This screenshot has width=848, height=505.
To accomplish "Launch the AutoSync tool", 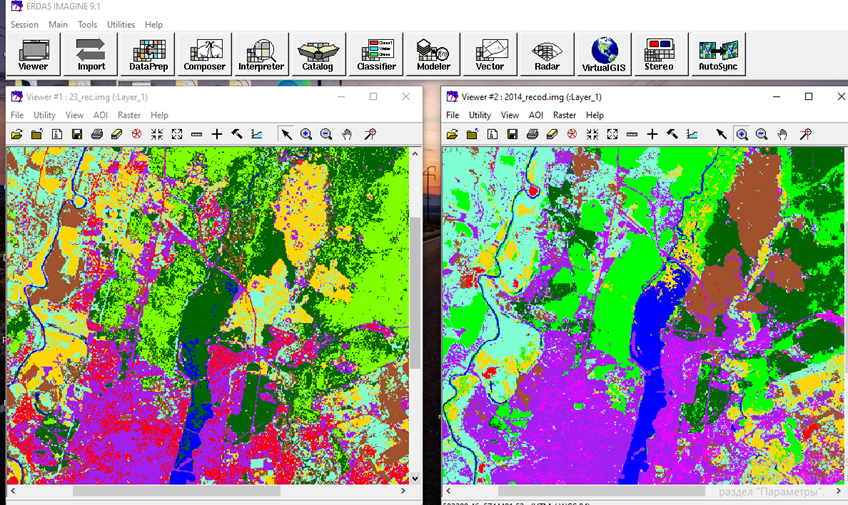I will (718, 54).
